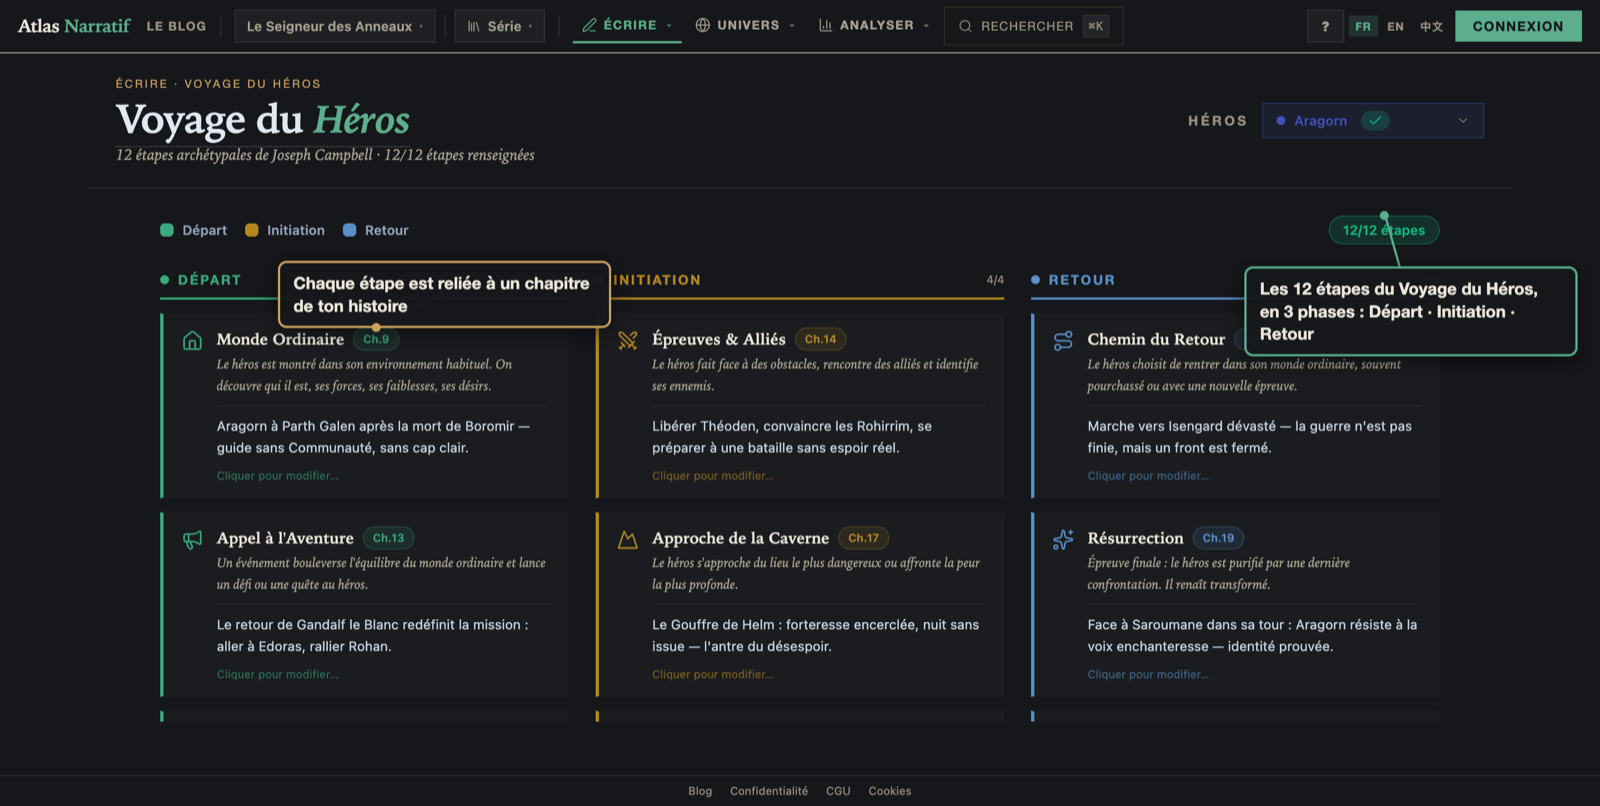Expand the Univers menu
The width and height of the screenshot is (1600, 806).
coord(745,25)
